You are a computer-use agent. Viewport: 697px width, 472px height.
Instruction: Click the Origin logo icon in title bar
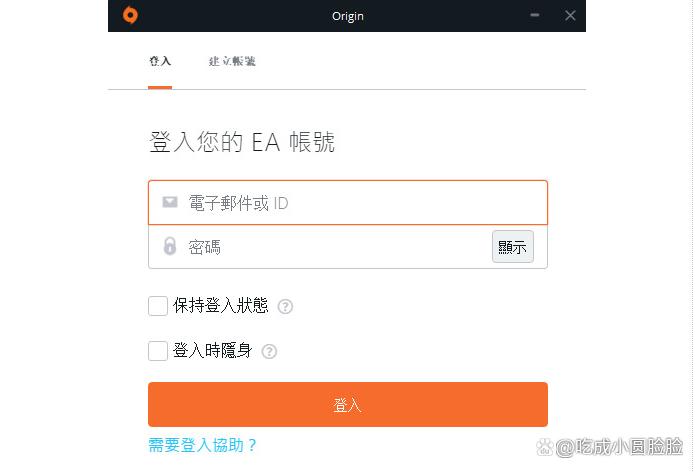tap(130, 15)
